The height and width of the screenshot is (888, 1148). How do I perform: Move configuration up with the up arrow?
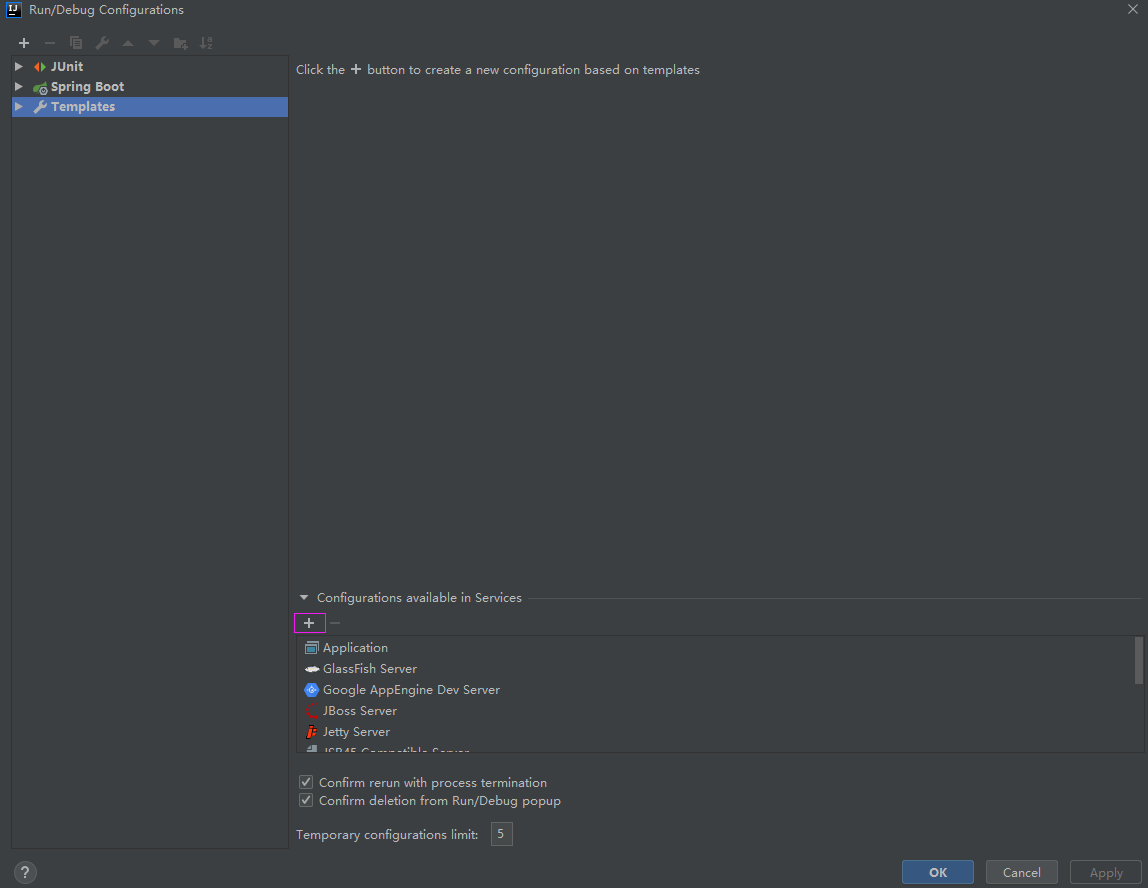point(127,43)
